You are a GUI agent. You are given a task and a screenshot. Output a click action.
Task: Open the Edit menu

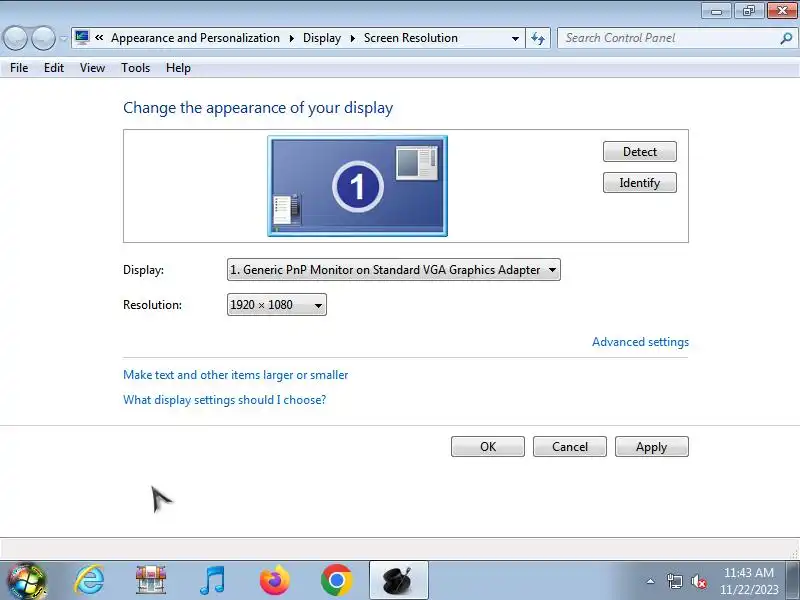pyautogui.click(x=54, y=68)
